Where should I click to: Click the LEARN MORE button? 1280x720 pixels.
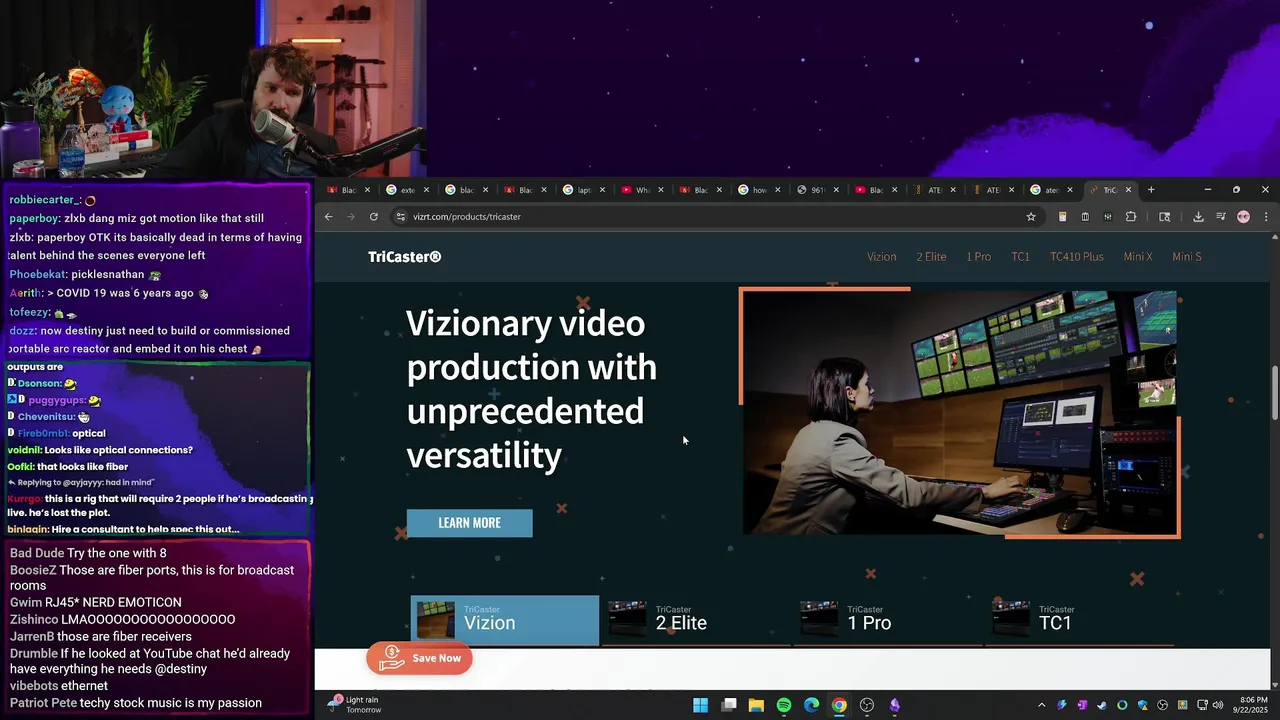tap(469, 523)
